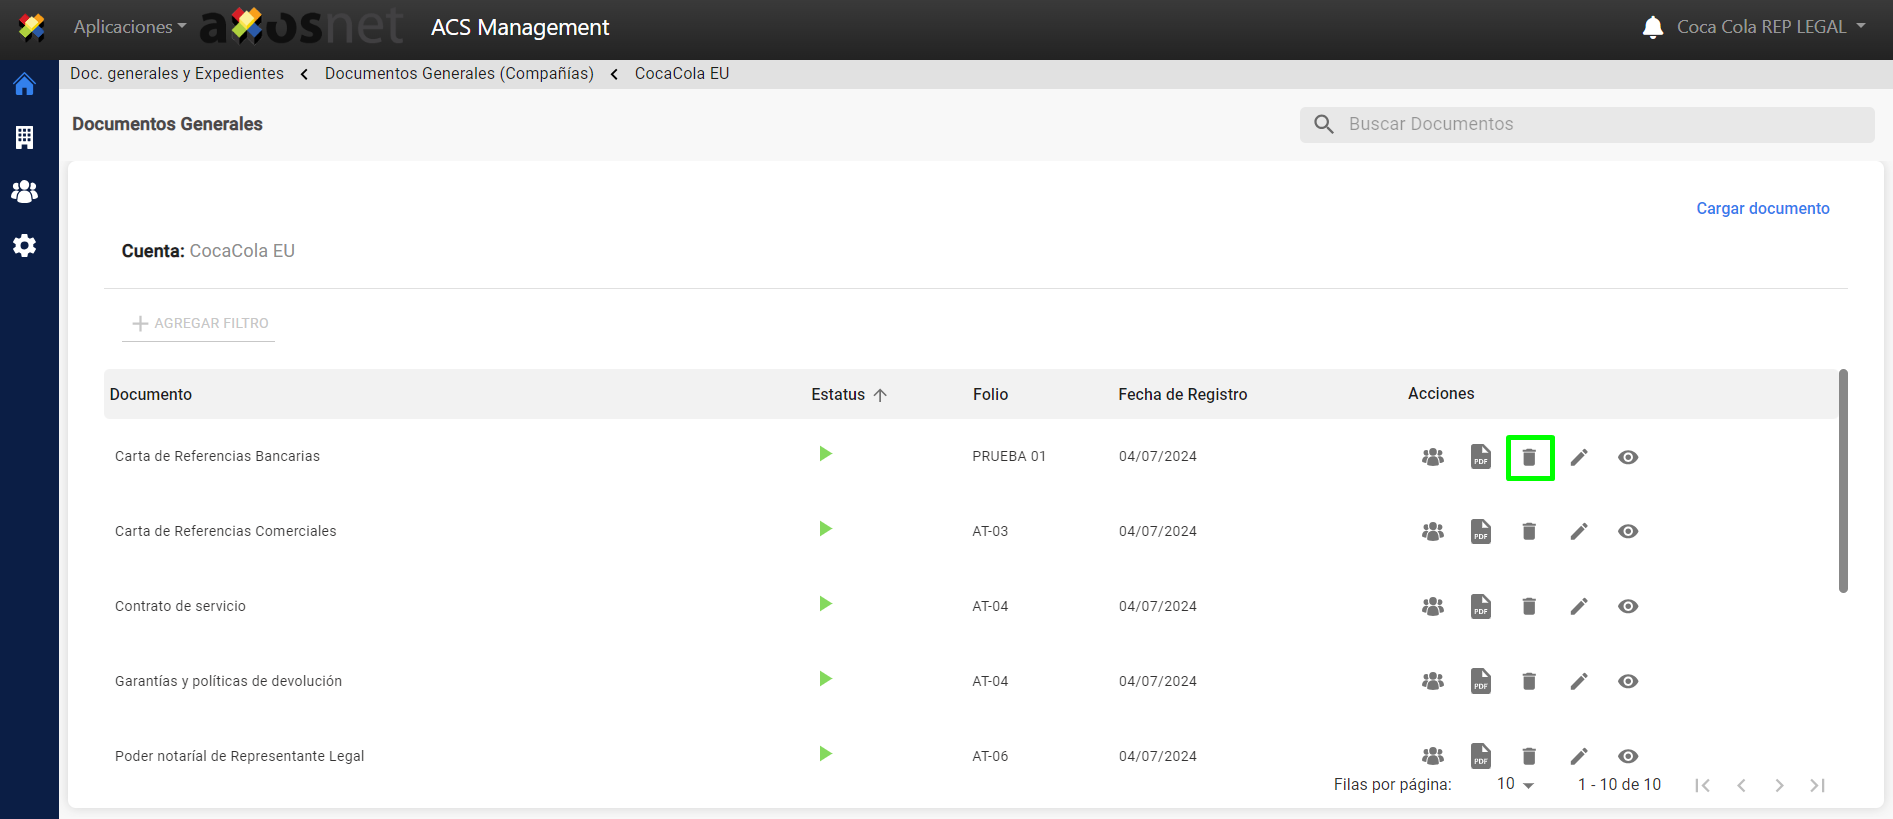This screenshot has width=1893, height=819.
Task: View Contrato de servicio with eye icon
Action: [1627, 606]
